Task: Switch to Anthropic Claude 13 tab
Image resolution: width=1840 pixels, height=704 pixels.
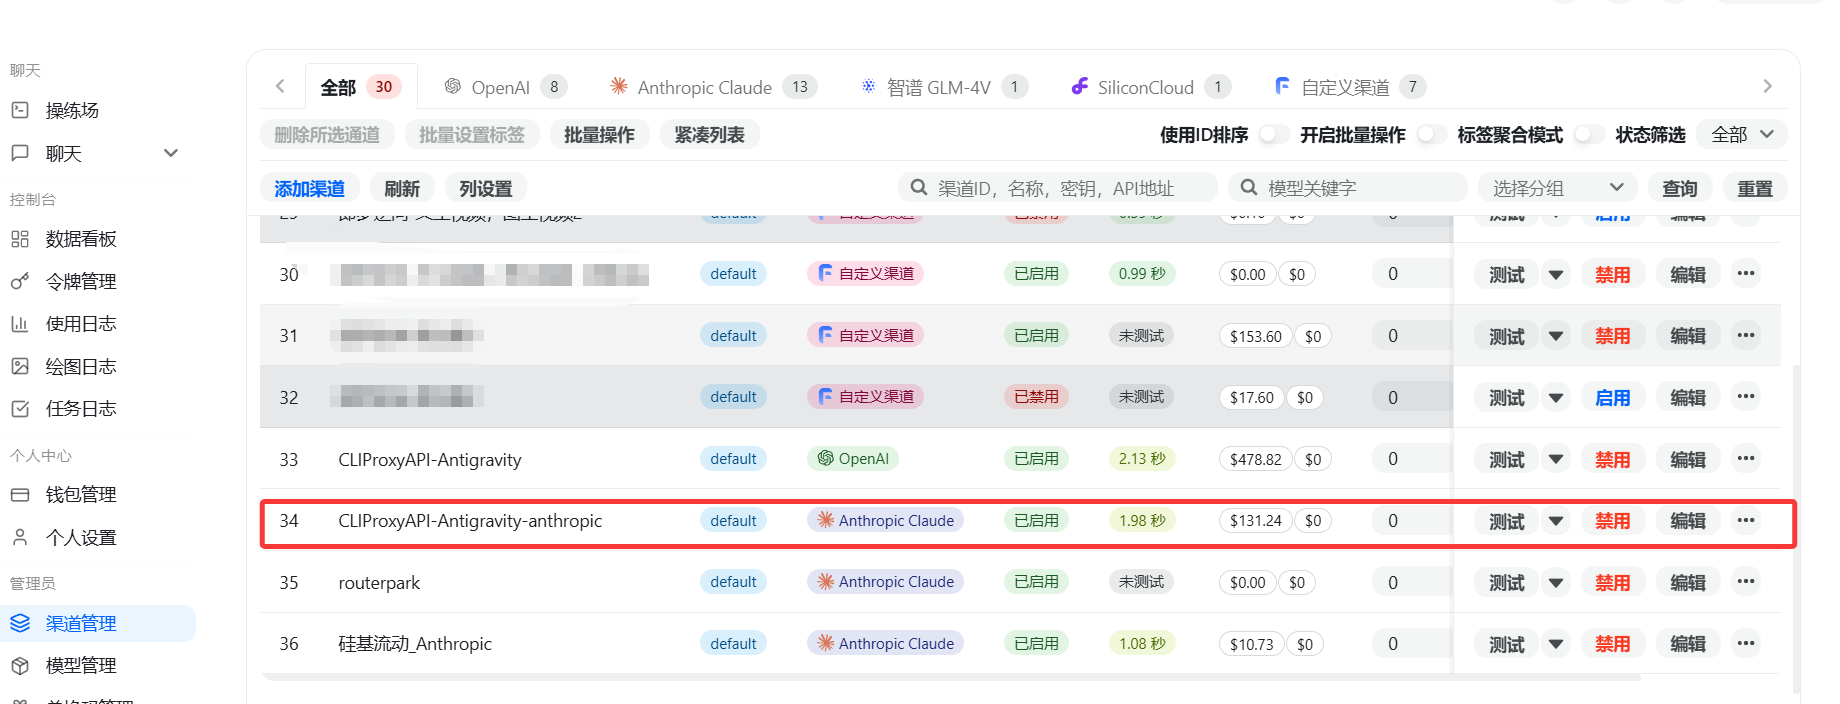Action: coord(714,87)
